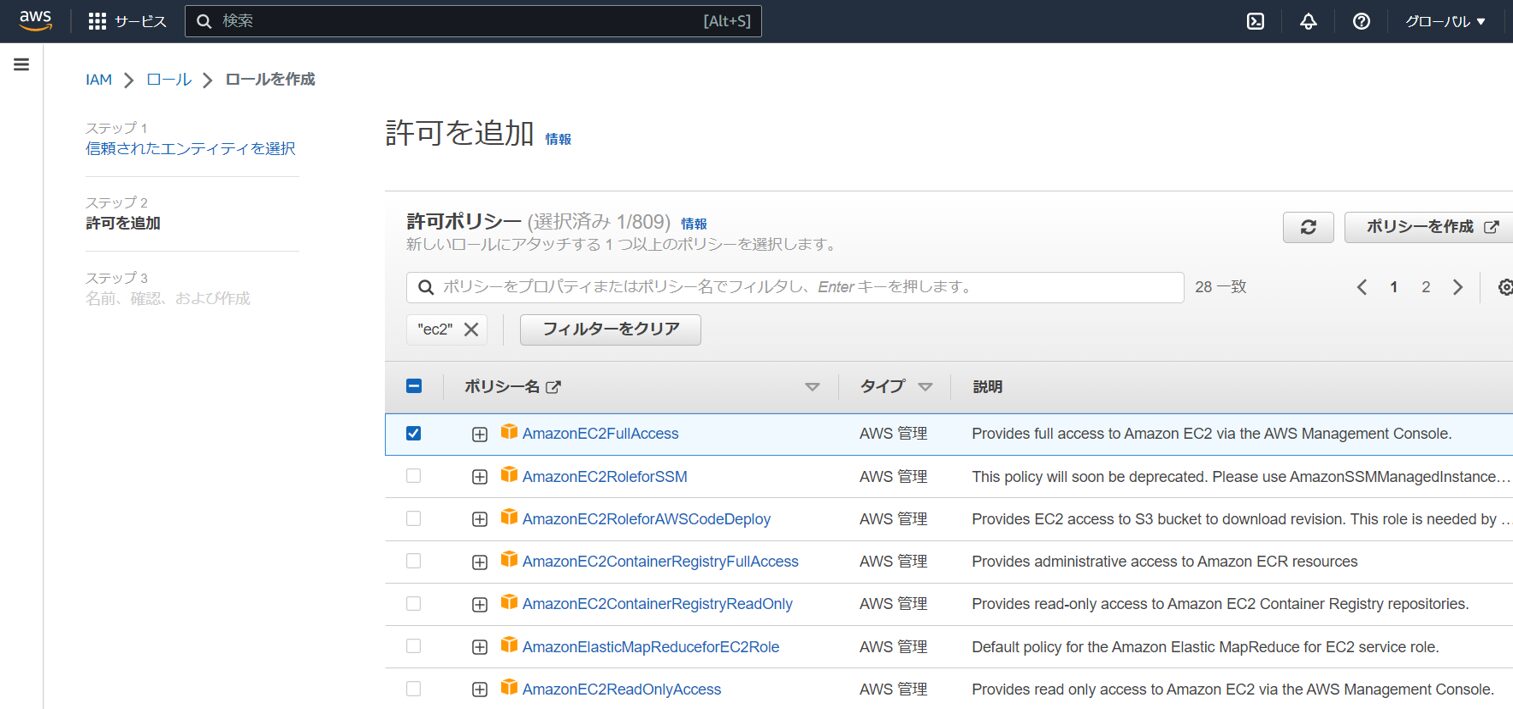Remove the "ec2" filter tag
This screenshot has height=709, width=1513.
471,329
